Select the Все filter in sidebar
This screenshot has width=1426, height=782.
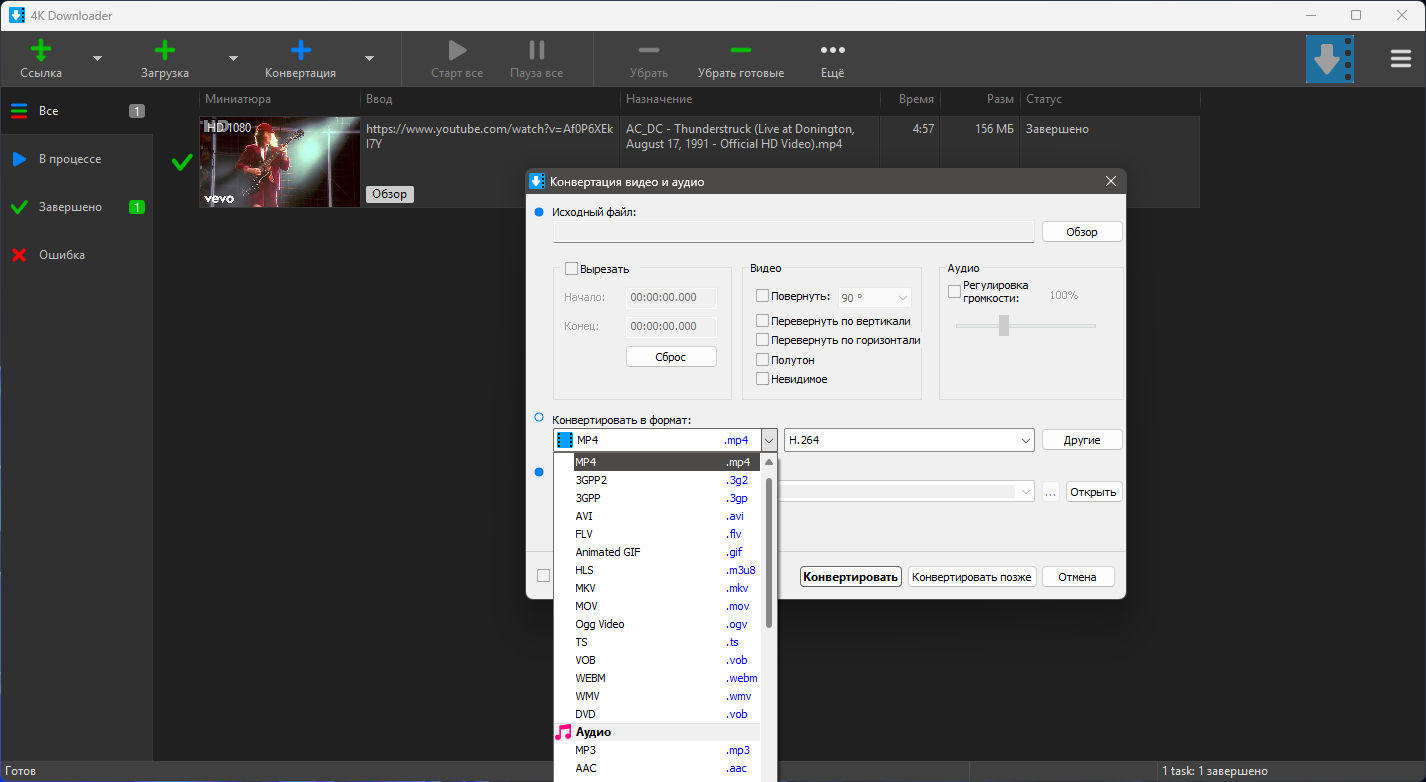point(77,111)
